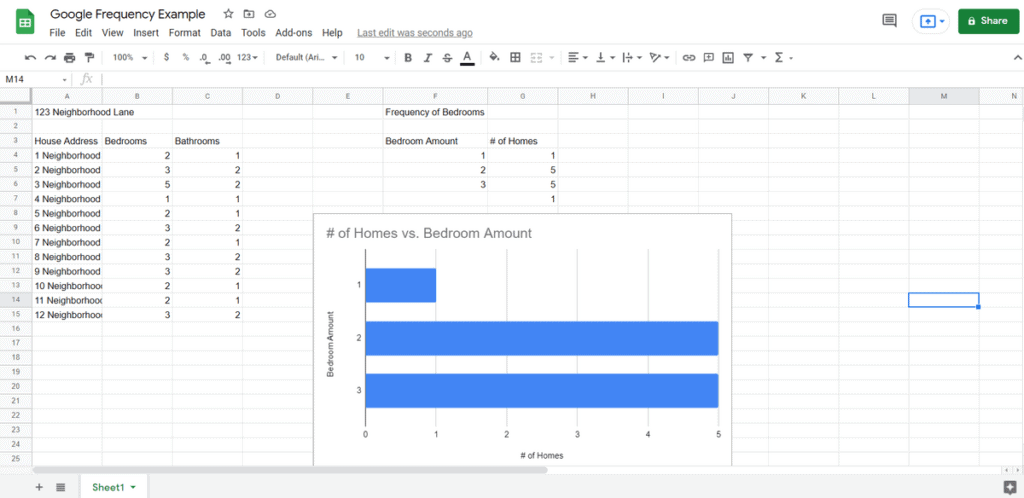Open the Tools menu

[253, 33]
